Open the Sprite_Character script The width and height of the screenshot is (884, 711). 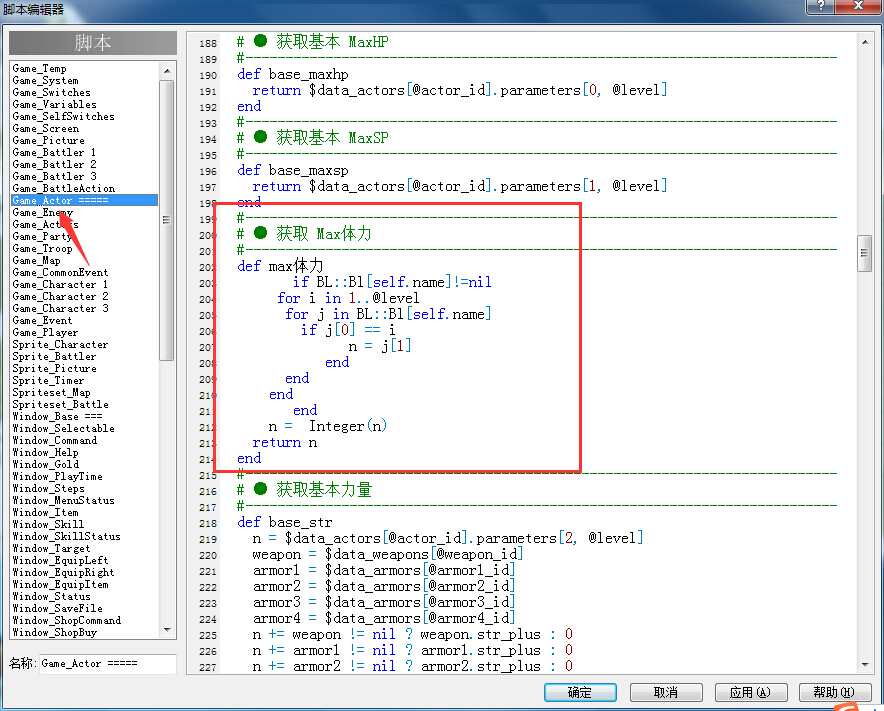pyautogui.click(x=60, y=345)
